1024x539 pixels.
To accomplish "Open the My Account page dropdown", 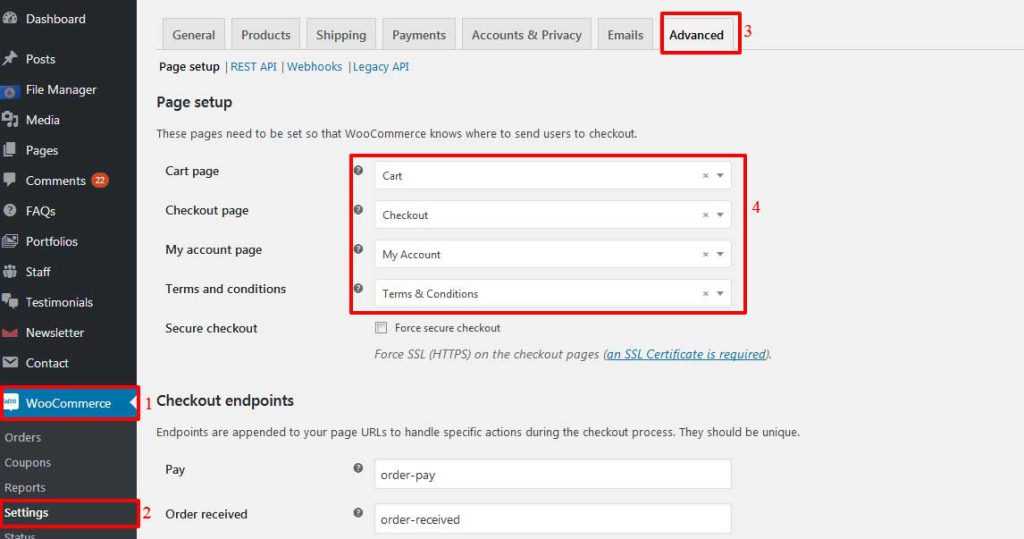I will click(x=552, y=254).
